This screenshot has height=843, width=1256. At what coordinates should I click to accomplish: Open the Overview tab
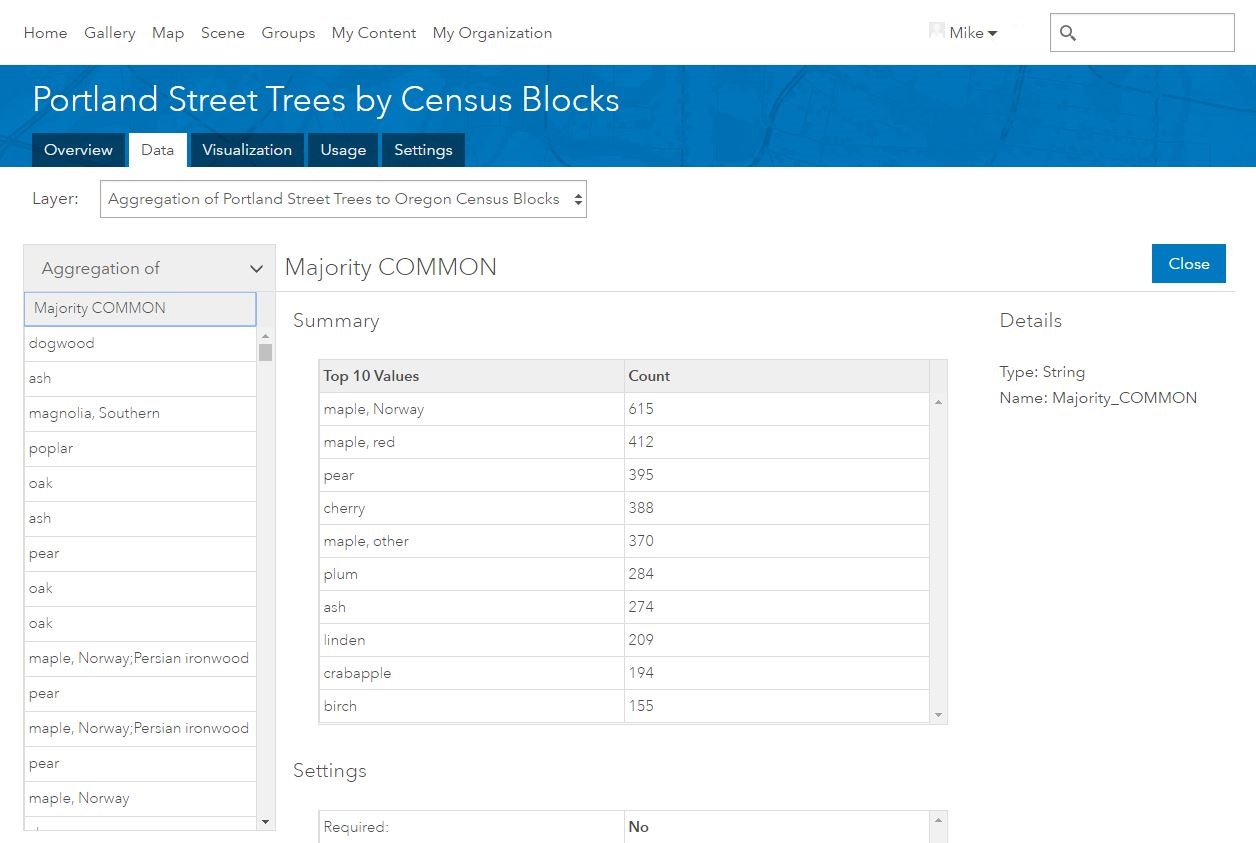coord(78,150)
